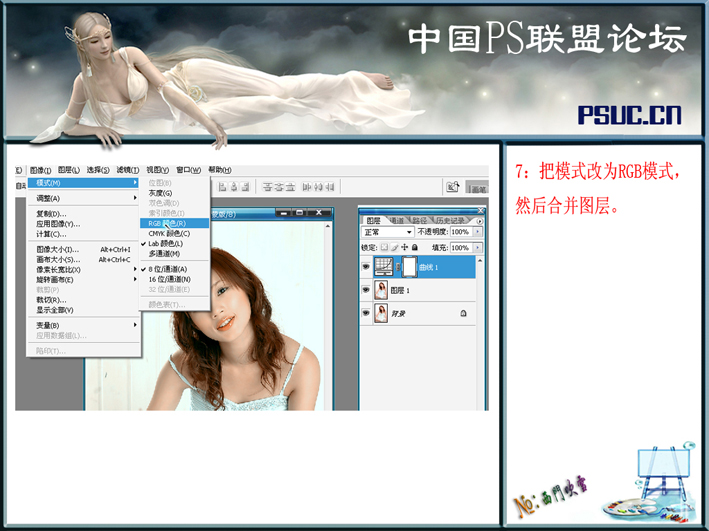Hide the 背景 layer with the eye
The image size is (709, 531).
click(x=366, y=313)
